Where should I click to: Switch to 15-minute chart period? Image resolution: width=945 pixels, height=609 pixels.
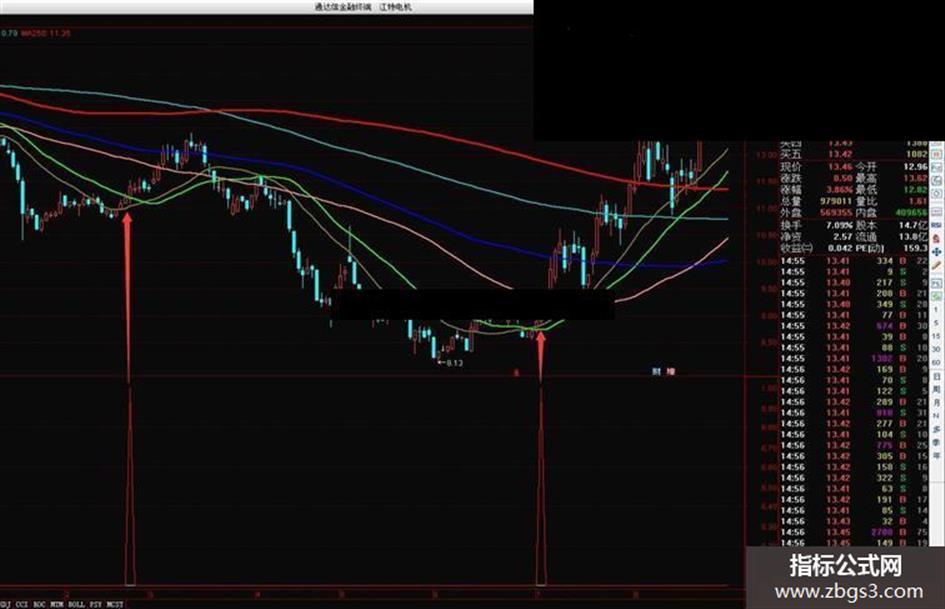click(936, 336)
